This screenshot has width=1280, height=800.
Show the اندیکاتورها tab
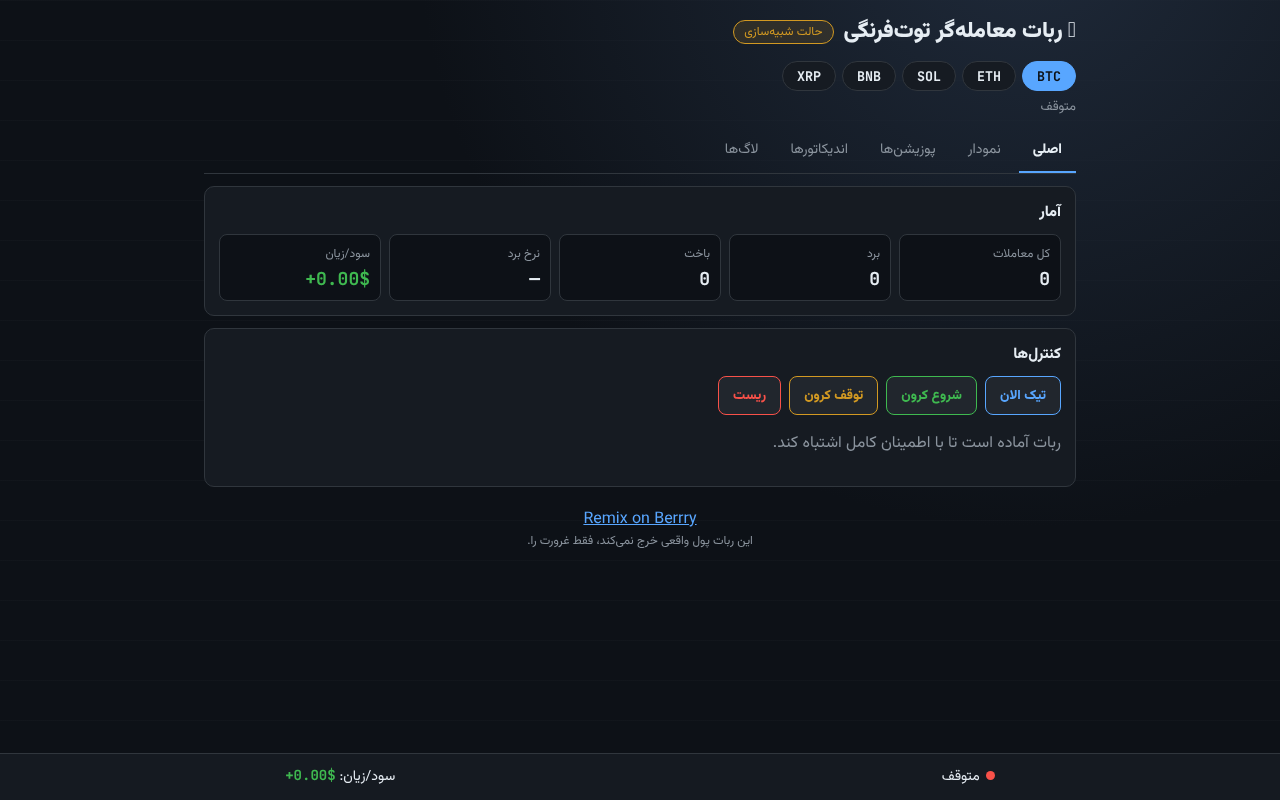pyautogui.click(x=819, y=149)
